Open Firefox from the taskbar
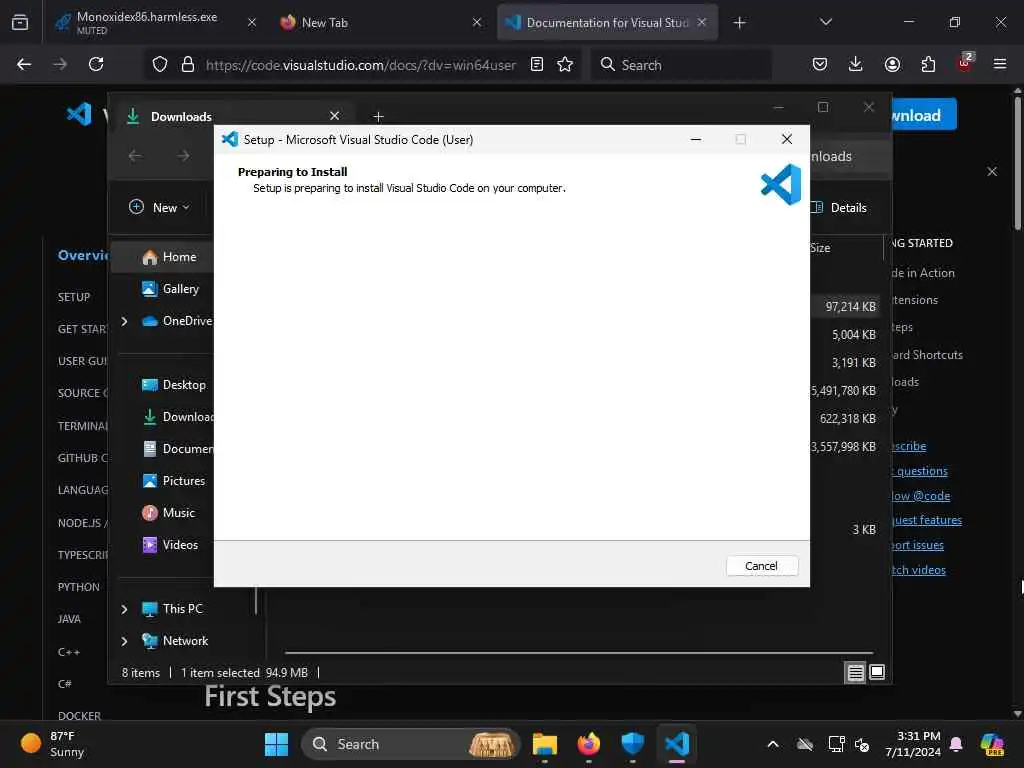The image size is (1024, 768). pos(588,744)
